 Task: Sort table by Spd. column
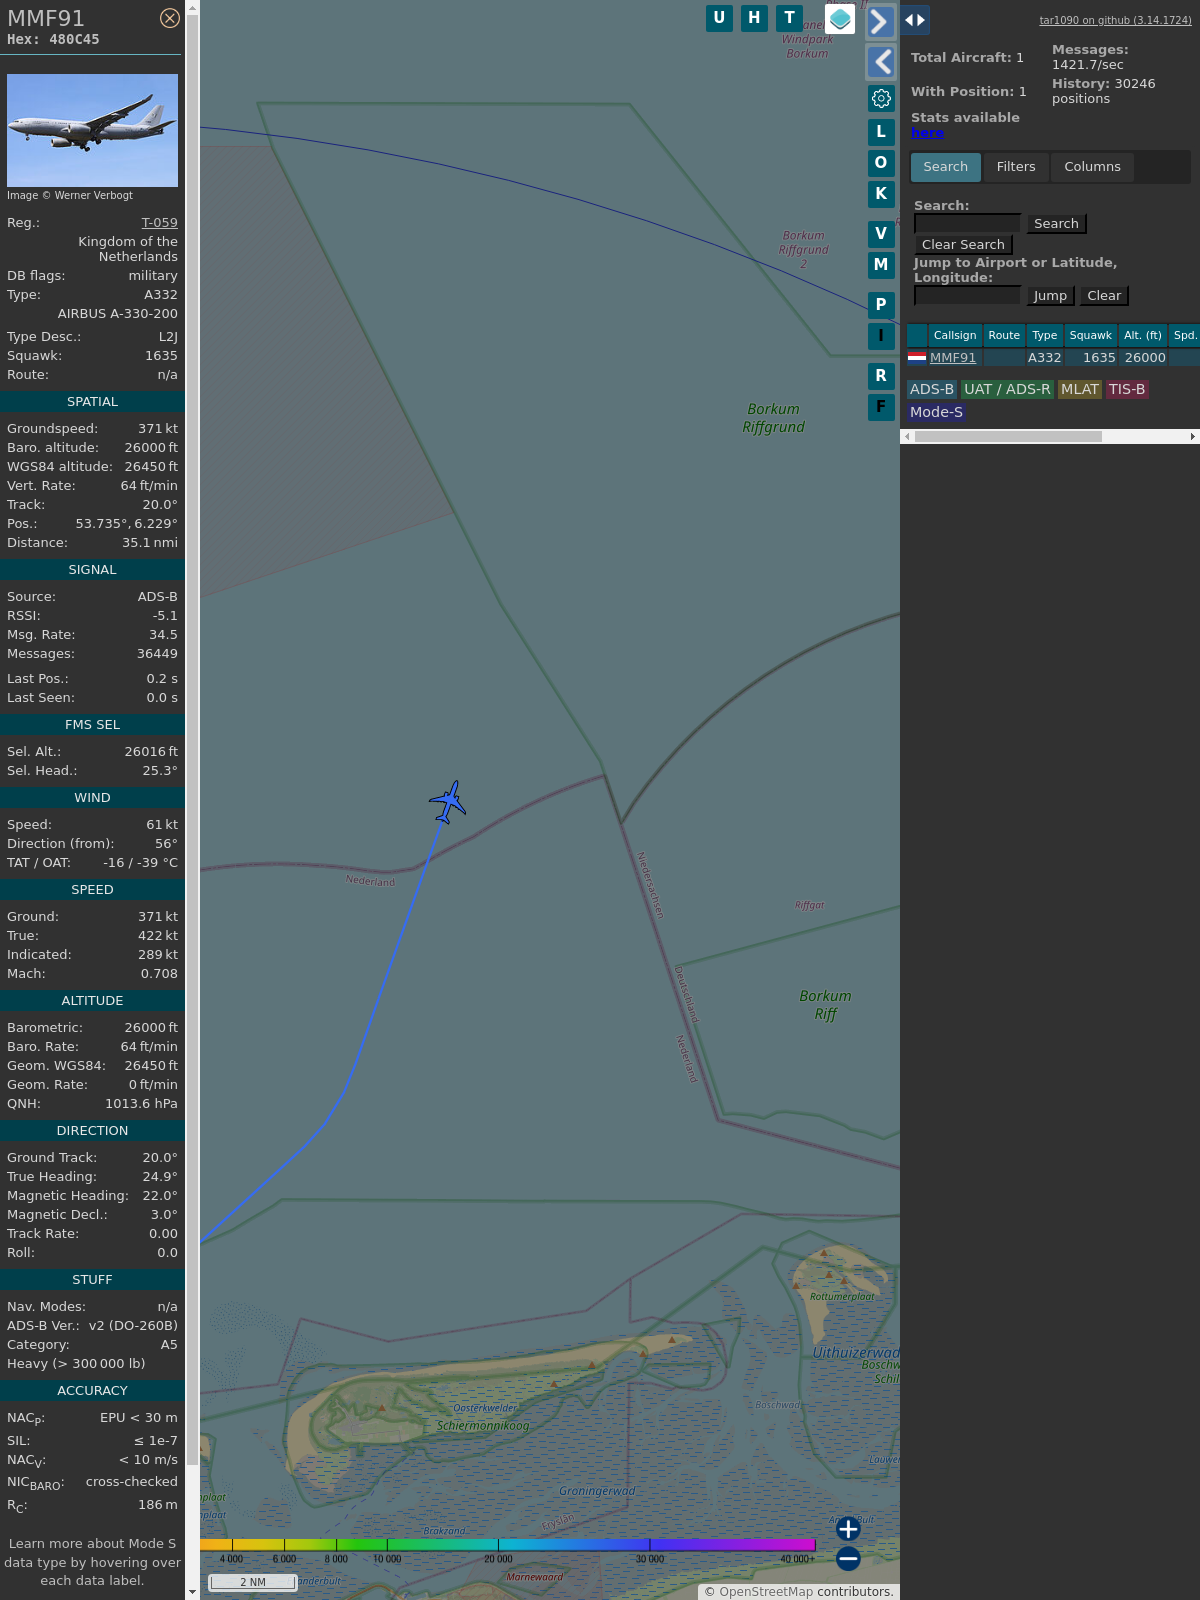click(x=1185, y=336)
